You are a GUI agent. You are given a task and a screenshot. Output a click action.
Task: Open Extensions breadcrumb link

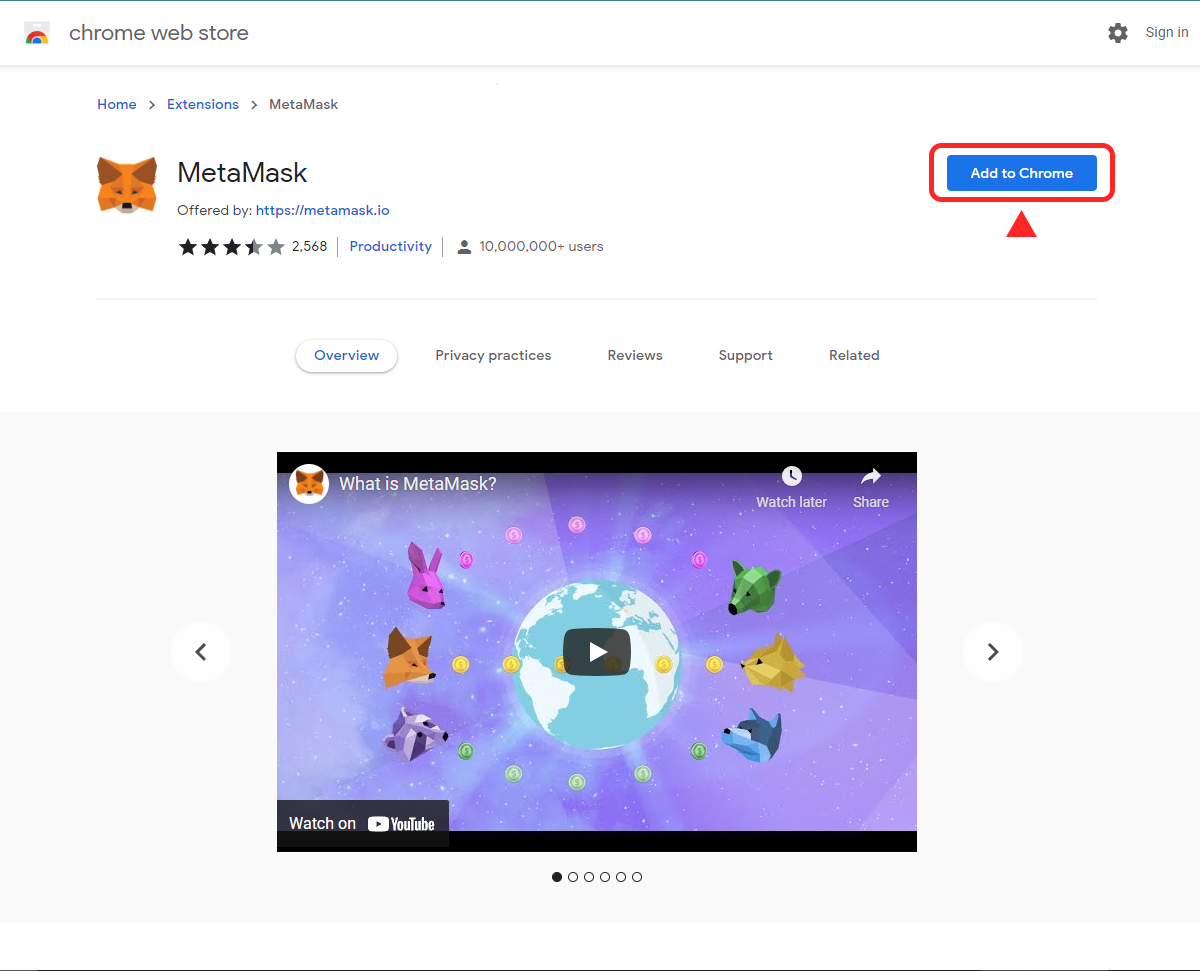click(203, 105)
